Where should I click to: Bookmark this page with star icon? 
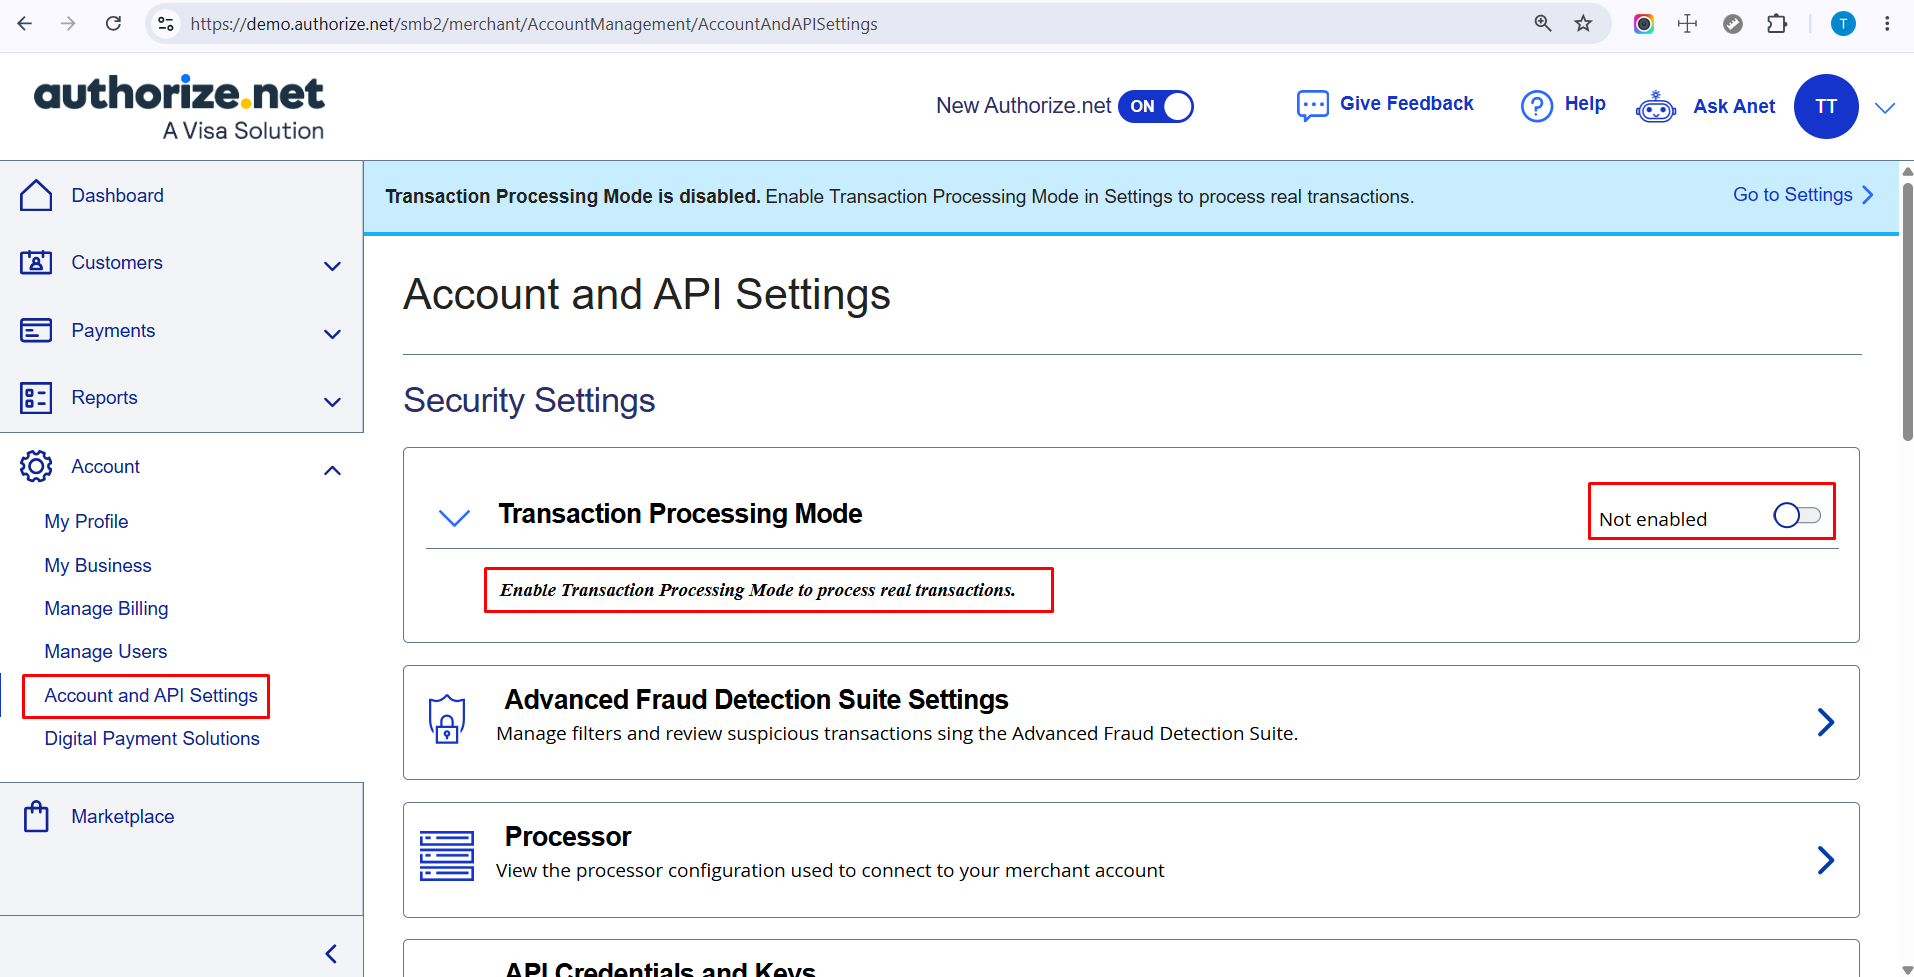pyautogui.click(x=1583, y=23)
